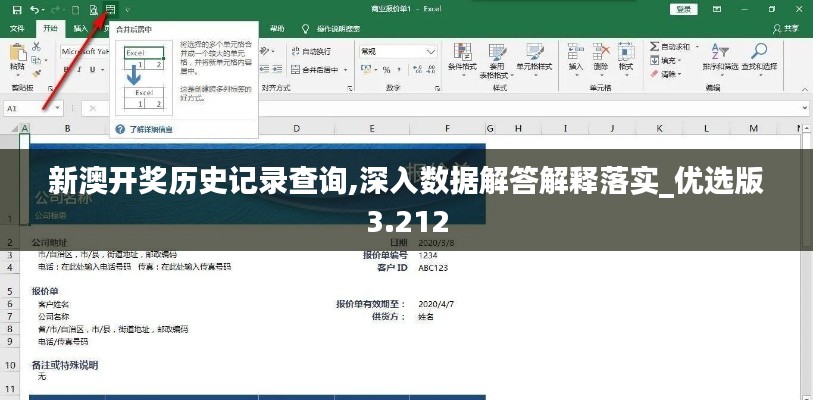Open the 剪贴板 clipboard dialog launcher

point(50,88)
